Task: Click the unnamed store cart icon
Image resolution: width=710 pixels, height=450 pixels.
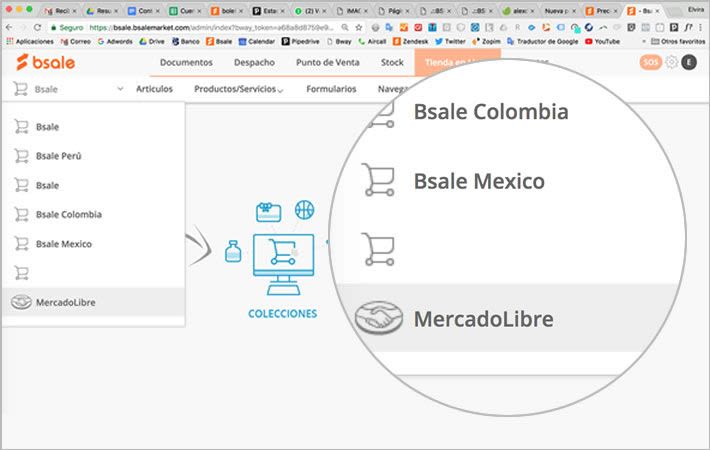Action: [x=20, y=272]
